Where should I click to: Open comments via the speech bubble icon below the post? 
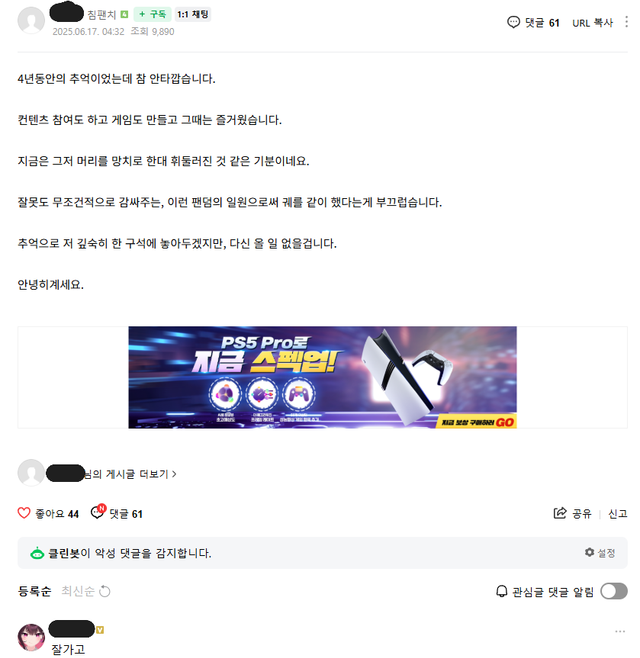click(97, 512)
